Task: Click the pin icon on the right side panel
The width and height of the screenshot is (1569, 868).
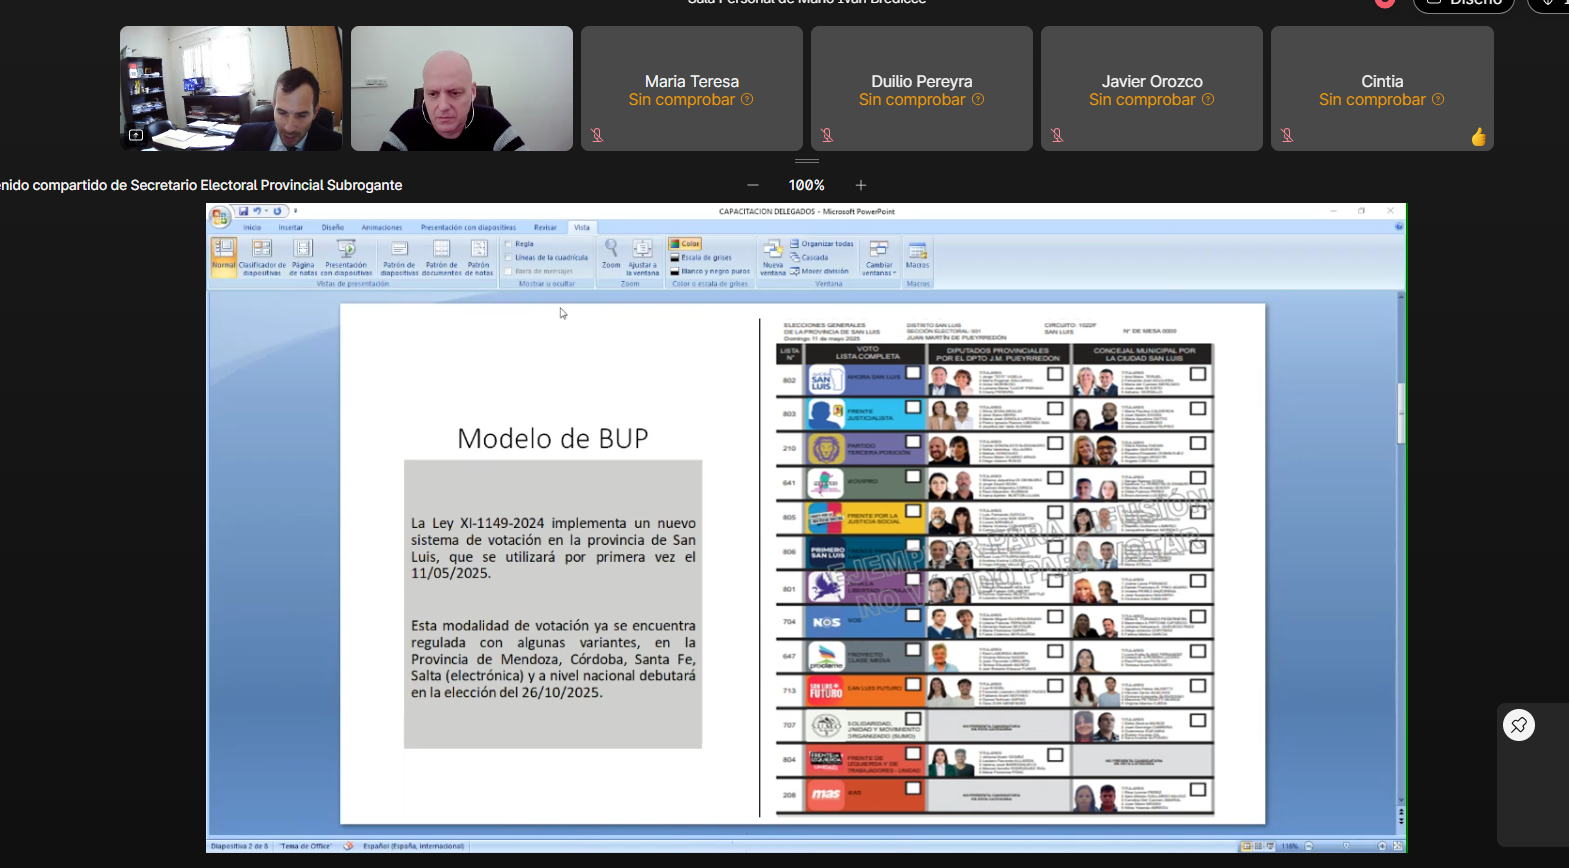Action: click(1519, 725)
